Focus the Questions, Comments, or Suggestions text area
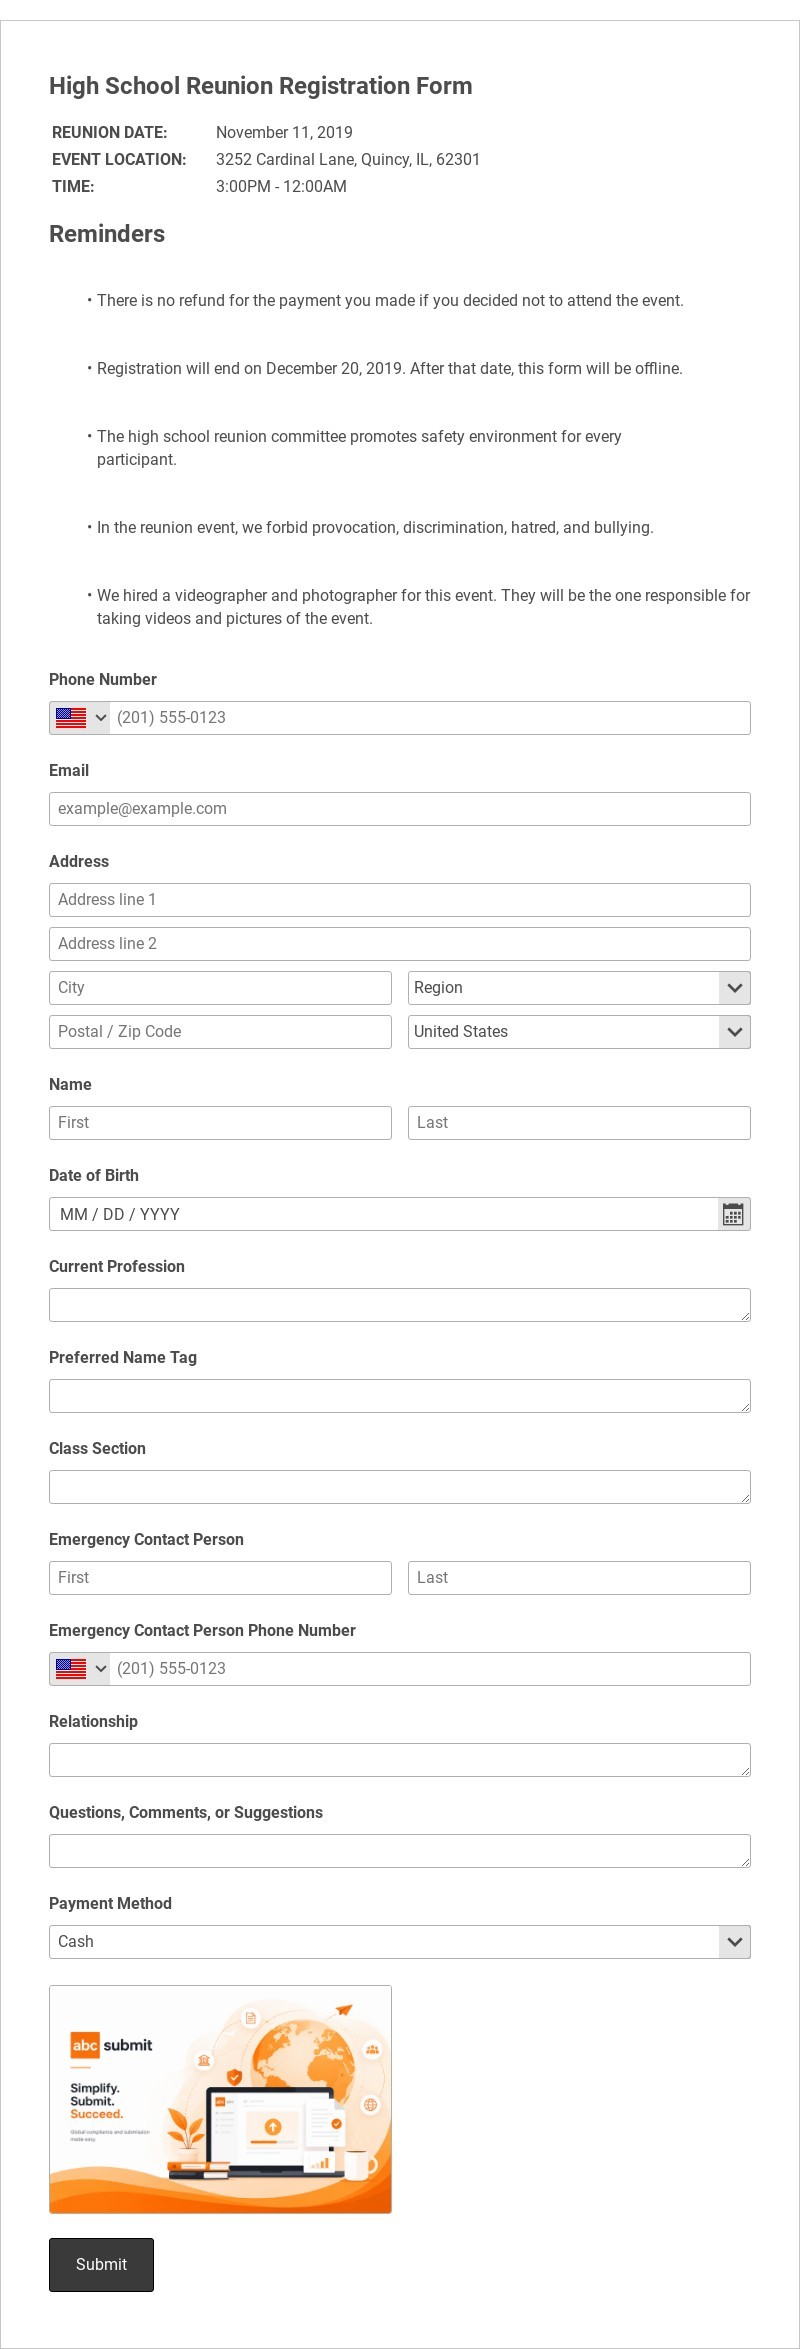 coord(400,1851)
